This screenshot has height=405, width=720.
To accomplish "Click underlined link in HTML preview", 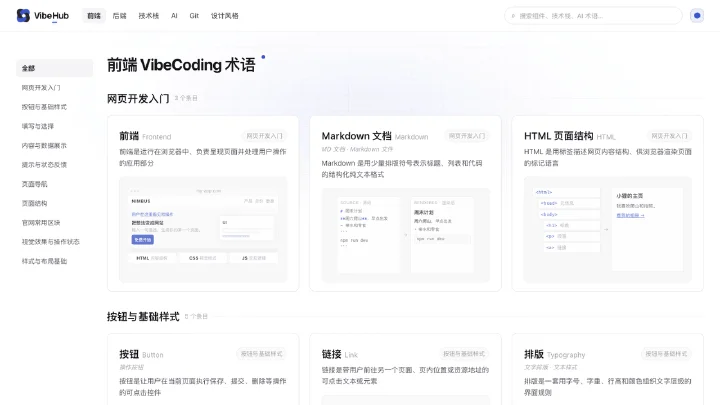I will tap(630, 215).
